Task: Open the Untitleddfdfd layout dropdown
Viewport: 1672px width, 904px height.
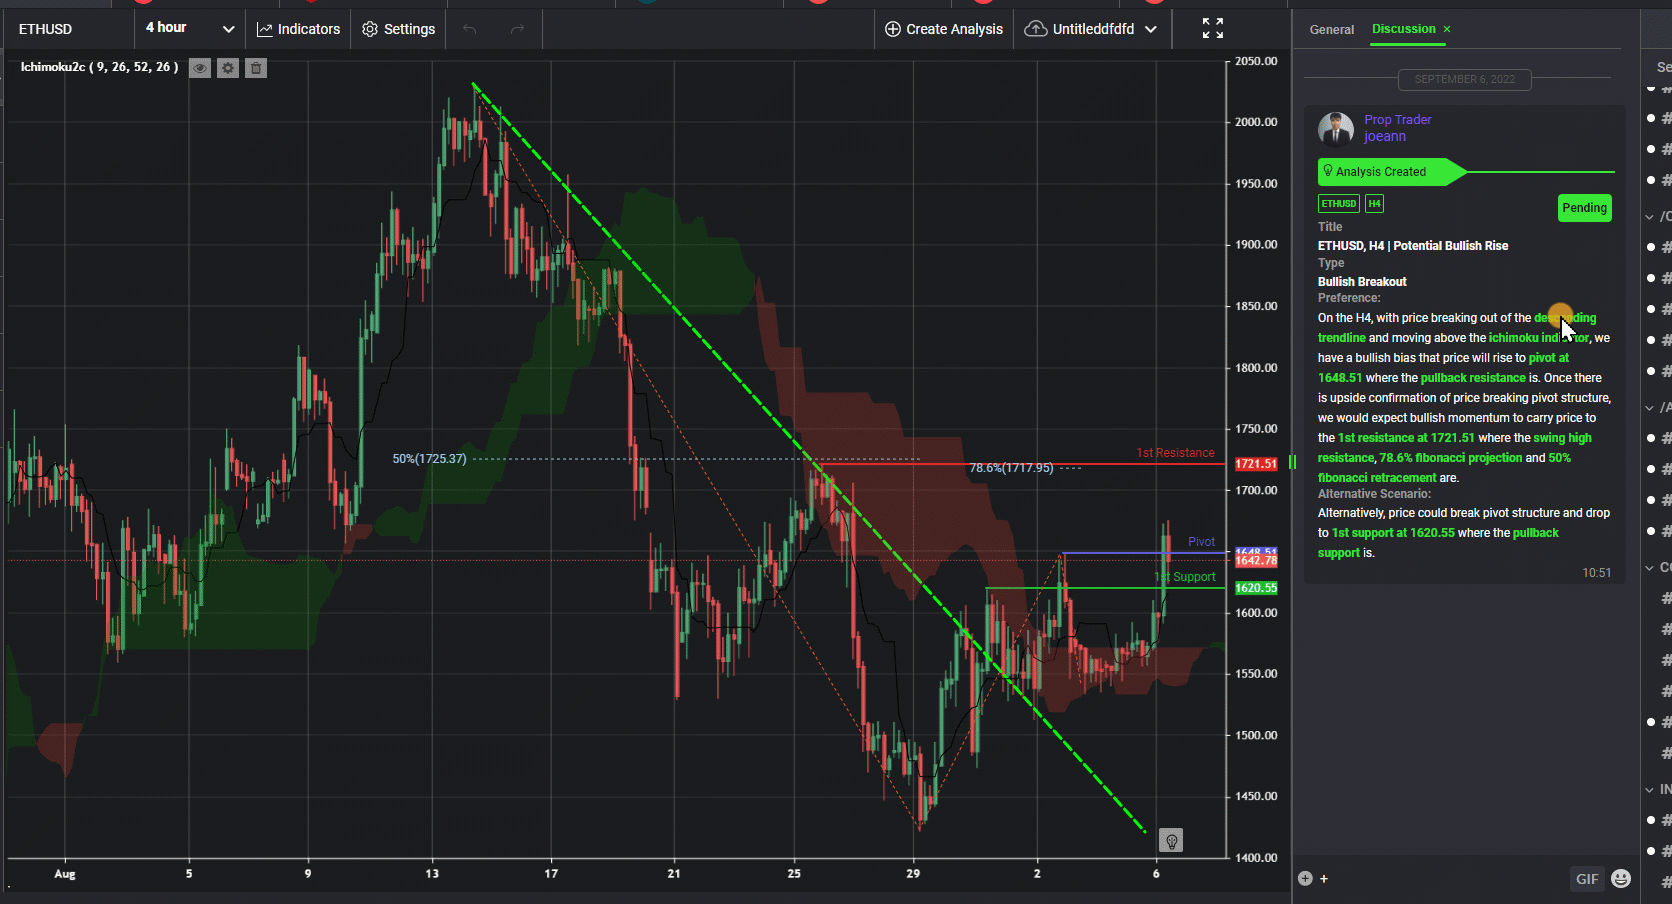Action: coord(1091,29)
